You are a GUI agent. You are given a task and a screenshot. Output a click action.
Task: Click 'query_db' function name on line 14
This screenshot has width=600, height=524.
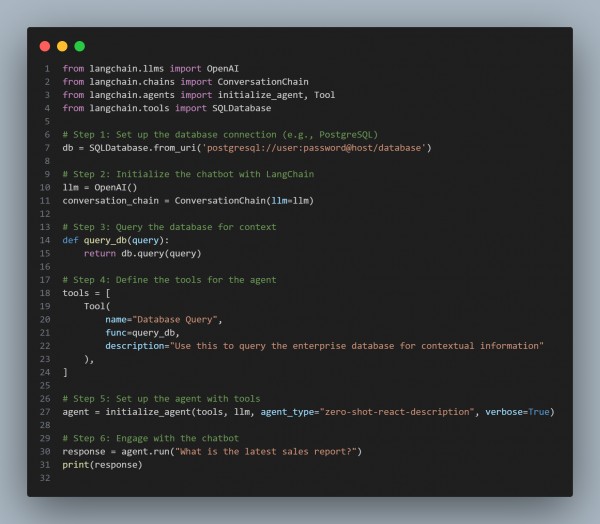[105, 240]
